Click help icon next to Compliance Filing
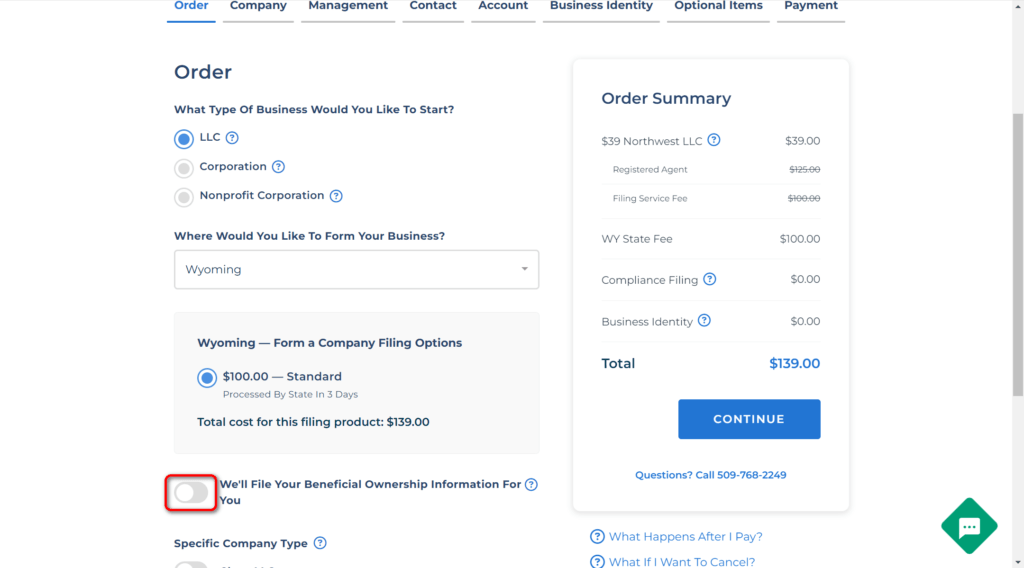The height and width of the screenshot is (568, 1024). (710, 279)
